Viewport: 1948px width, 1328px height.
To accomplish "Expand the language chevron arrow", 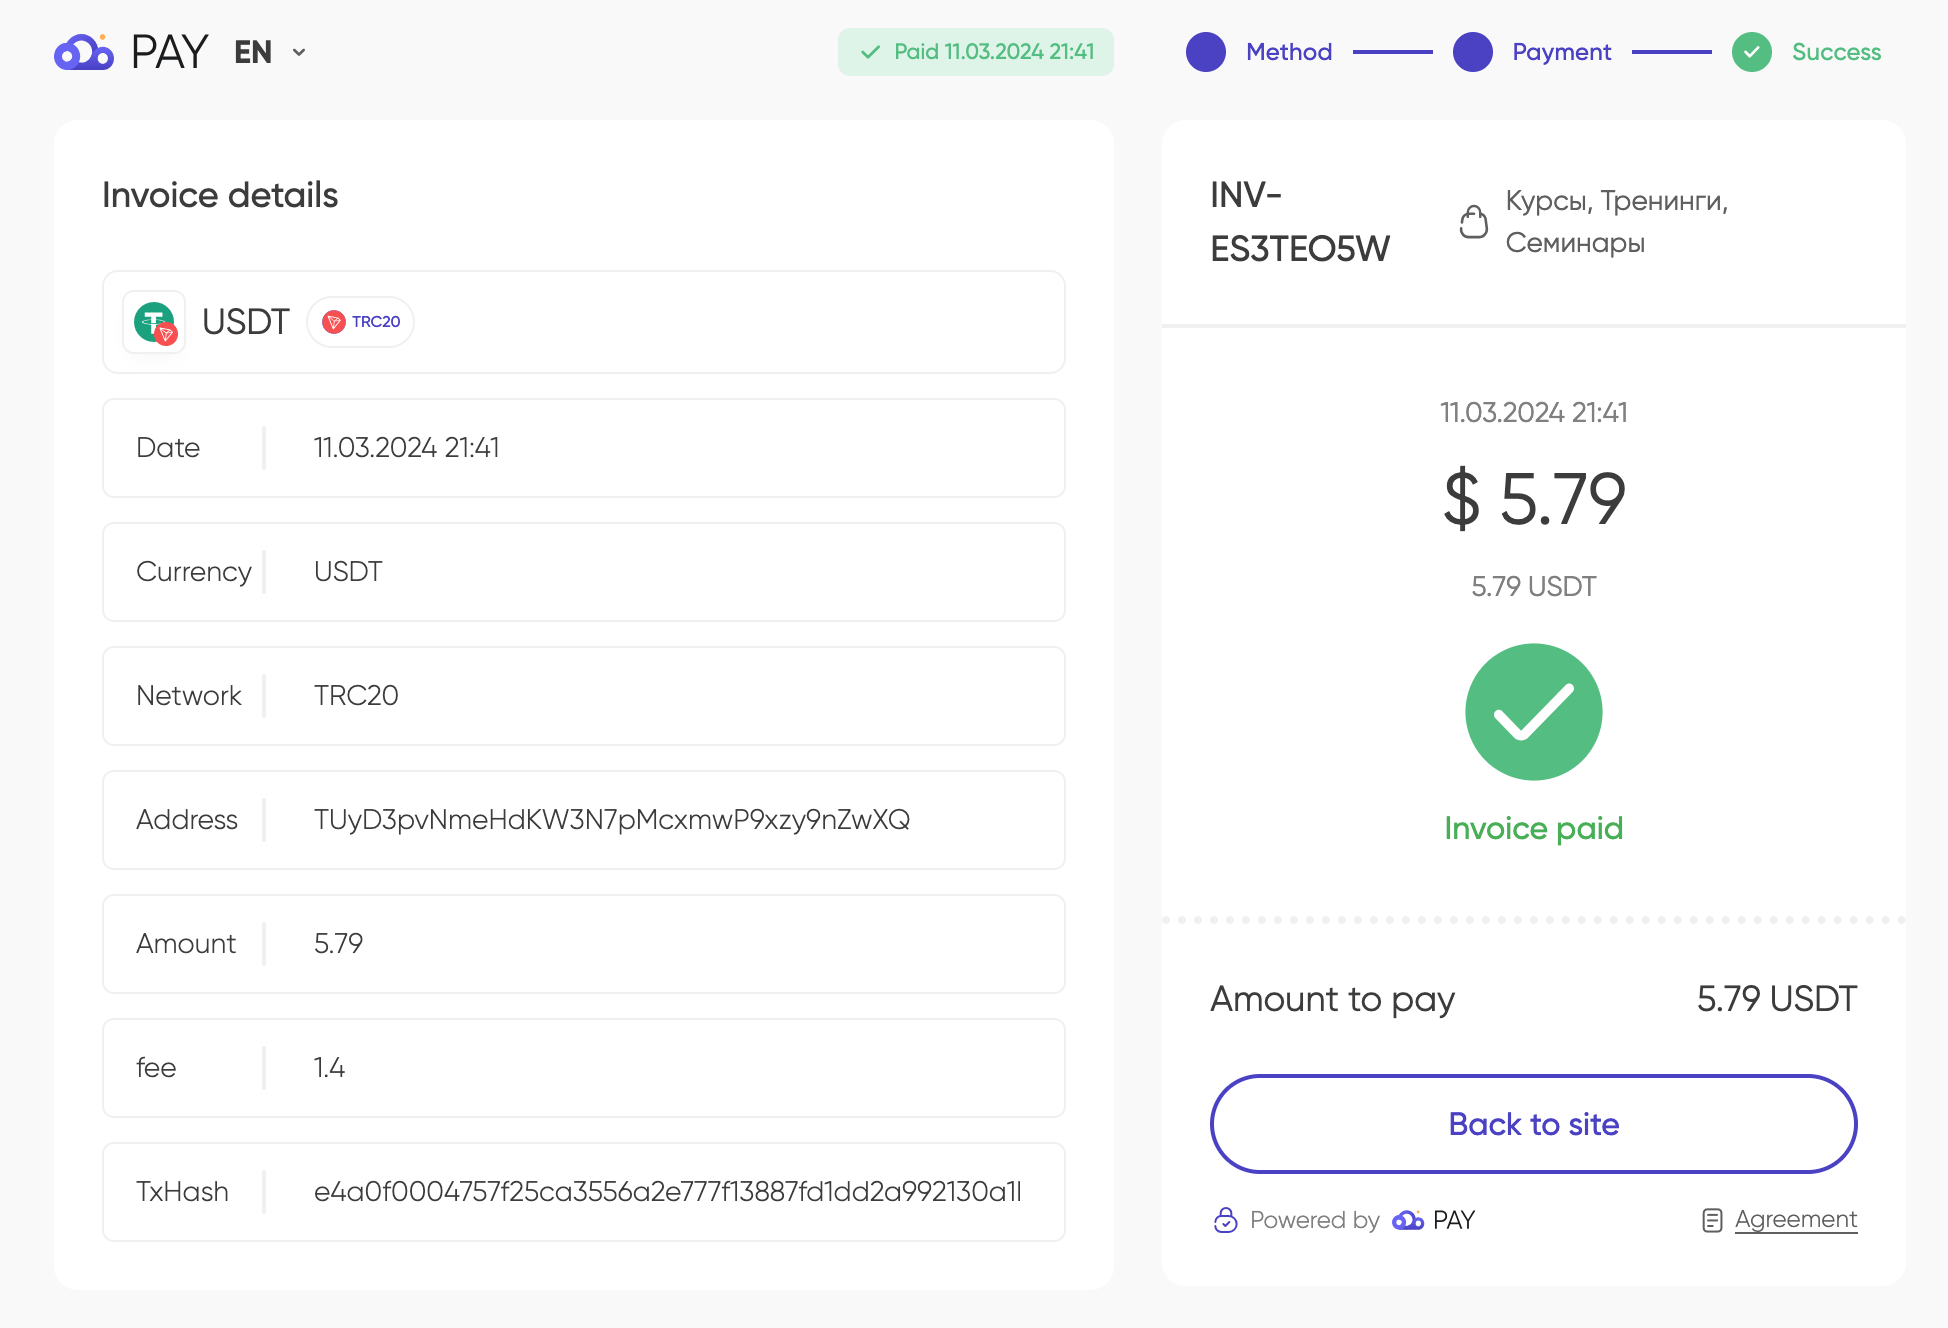I will [298, 52].
